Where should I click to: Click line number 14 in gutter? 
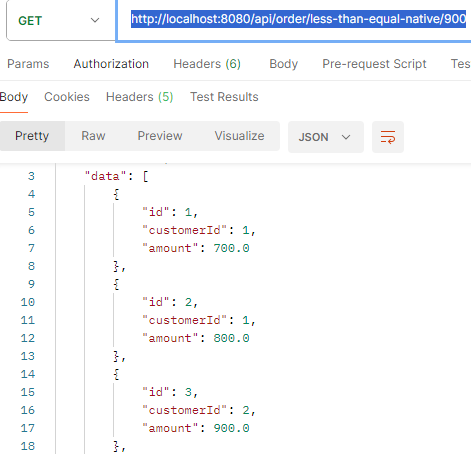coord(28,374)
